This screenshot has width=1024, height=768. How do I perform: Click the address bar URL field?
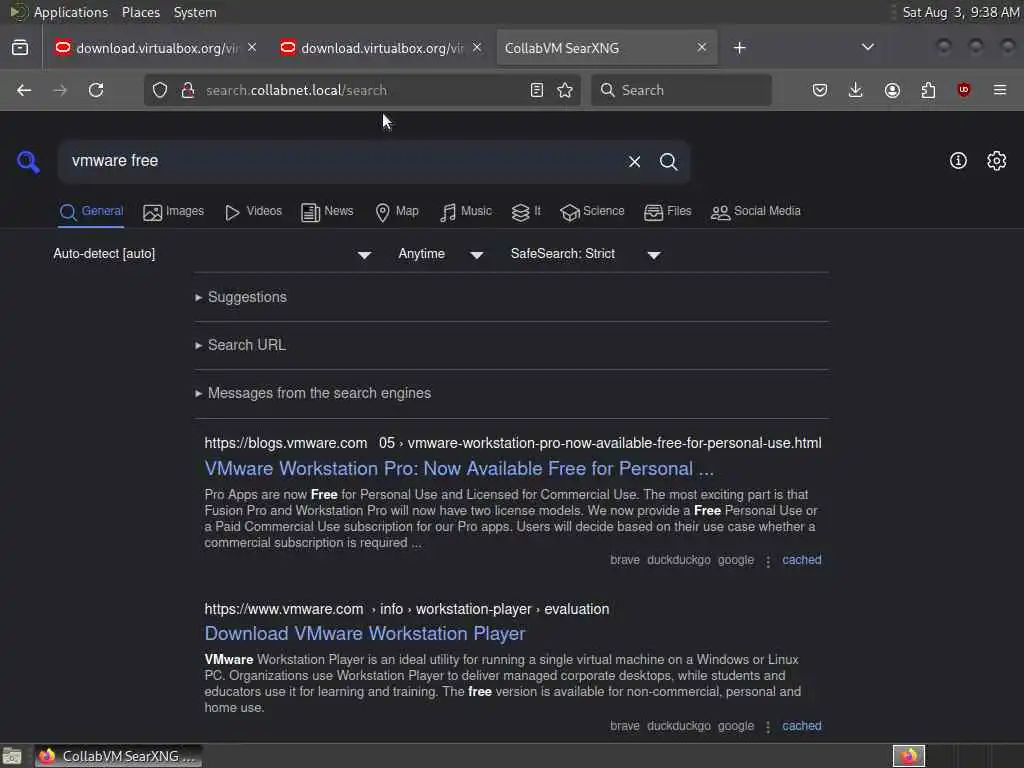[x=363, y=90]
